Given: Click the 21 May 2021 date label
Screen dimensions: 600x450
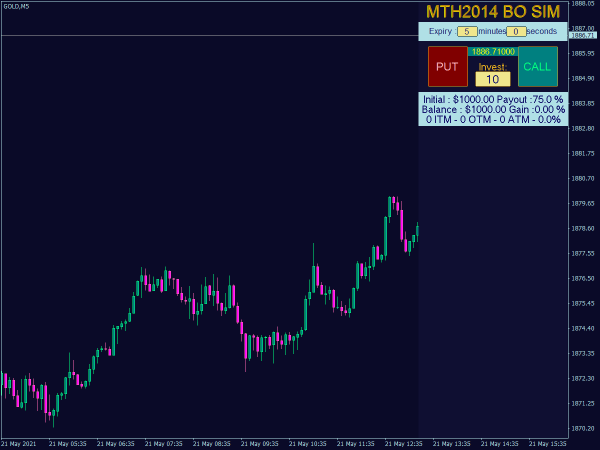Looking at the screenshot, I should 19,444.
